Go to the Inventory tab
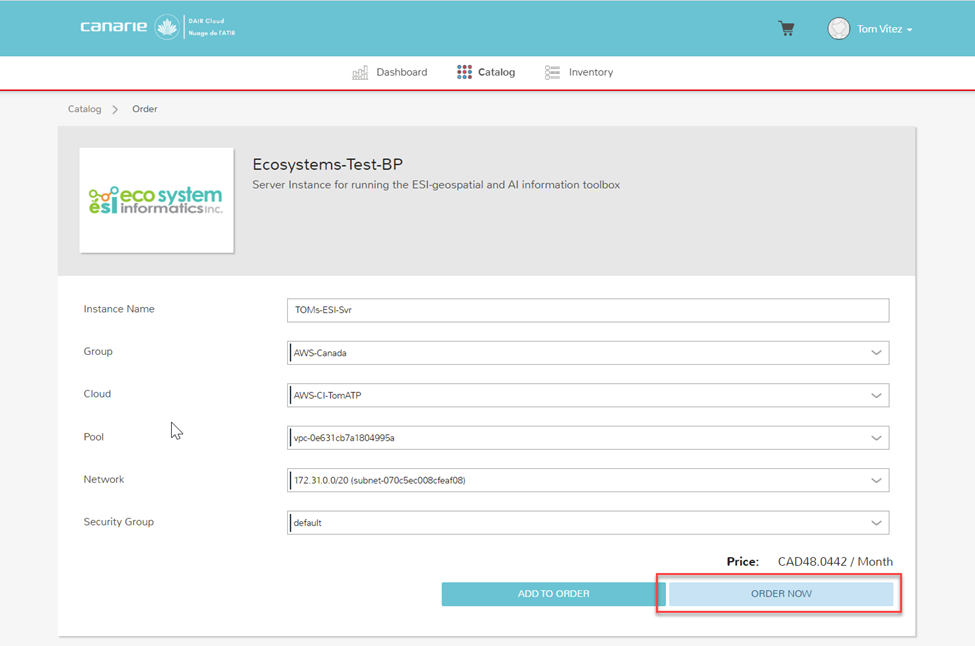The height and width of the screenshot is (646, 975). (x=590, y=73)
